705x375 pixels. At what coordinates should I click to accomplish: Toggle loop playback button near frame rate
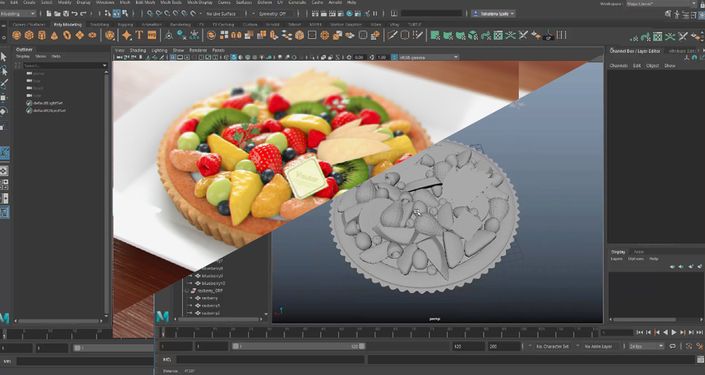click(x=673, y=346)
